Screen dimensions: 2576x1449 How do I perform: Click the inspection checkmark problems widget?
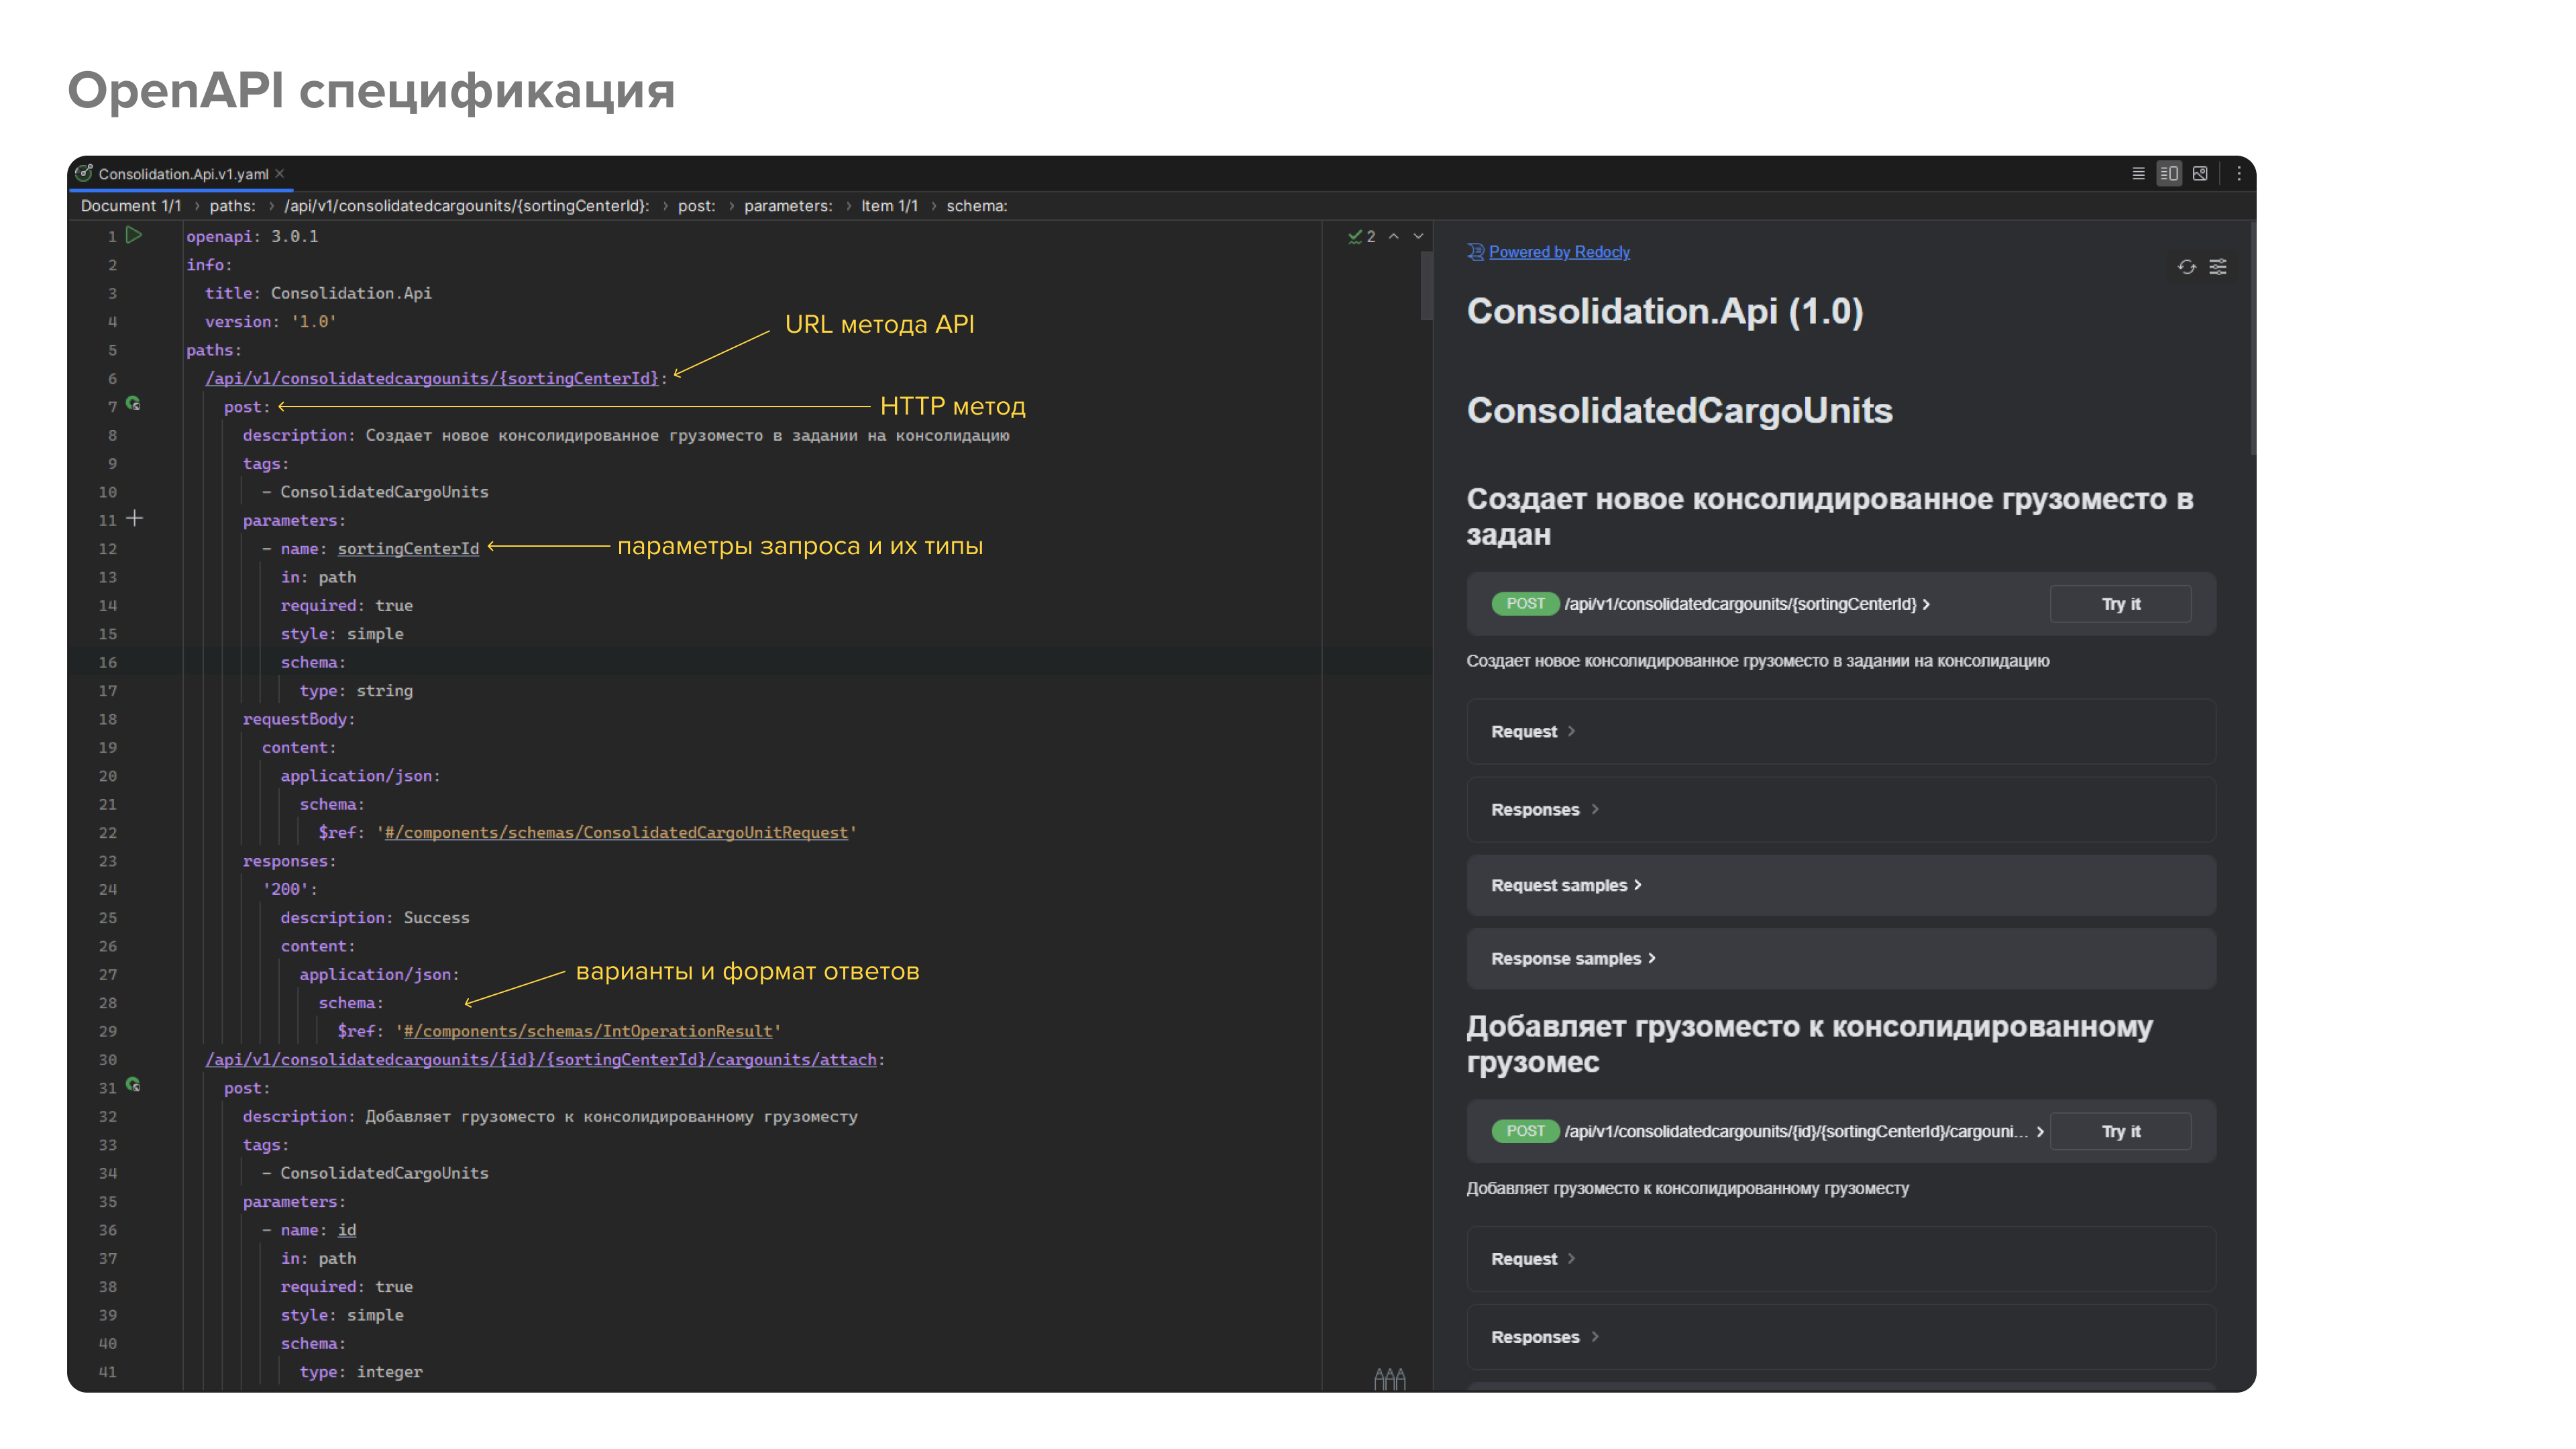(1361, 237)
